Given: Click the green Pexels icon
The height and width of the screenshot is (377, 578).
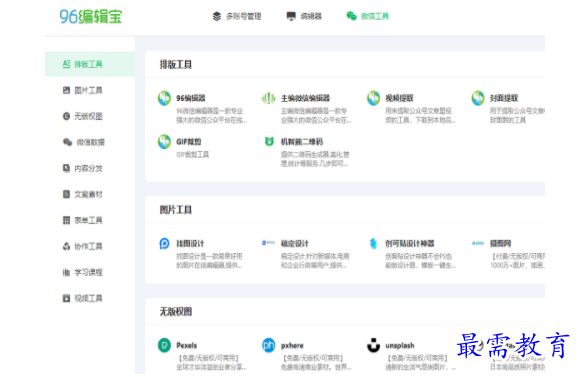Looking at the screenshot, I should pyautogui.click(x=164, y=345).
